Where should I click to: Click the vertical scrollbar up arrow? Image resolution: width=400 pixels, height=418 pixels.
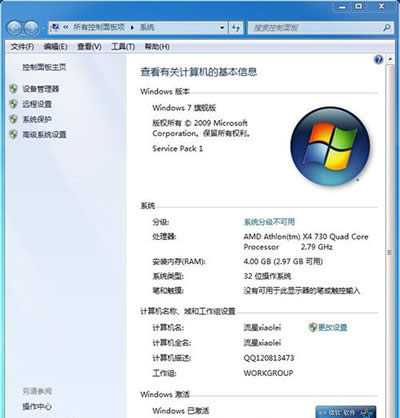(x=389, y=60)
